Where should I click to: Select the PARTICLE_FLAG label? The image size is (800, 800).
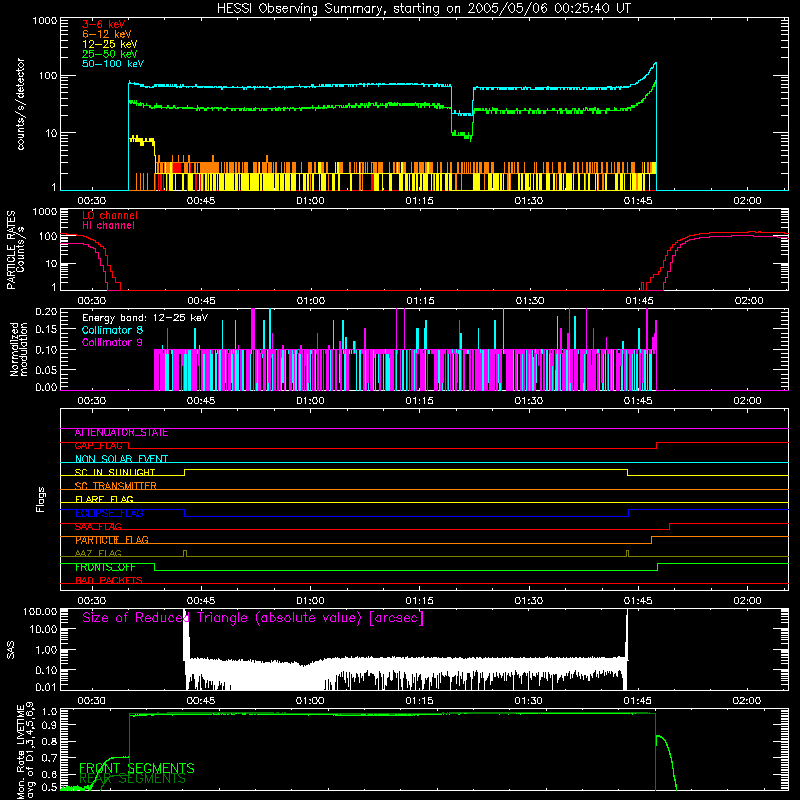click(x=112, y=540)
